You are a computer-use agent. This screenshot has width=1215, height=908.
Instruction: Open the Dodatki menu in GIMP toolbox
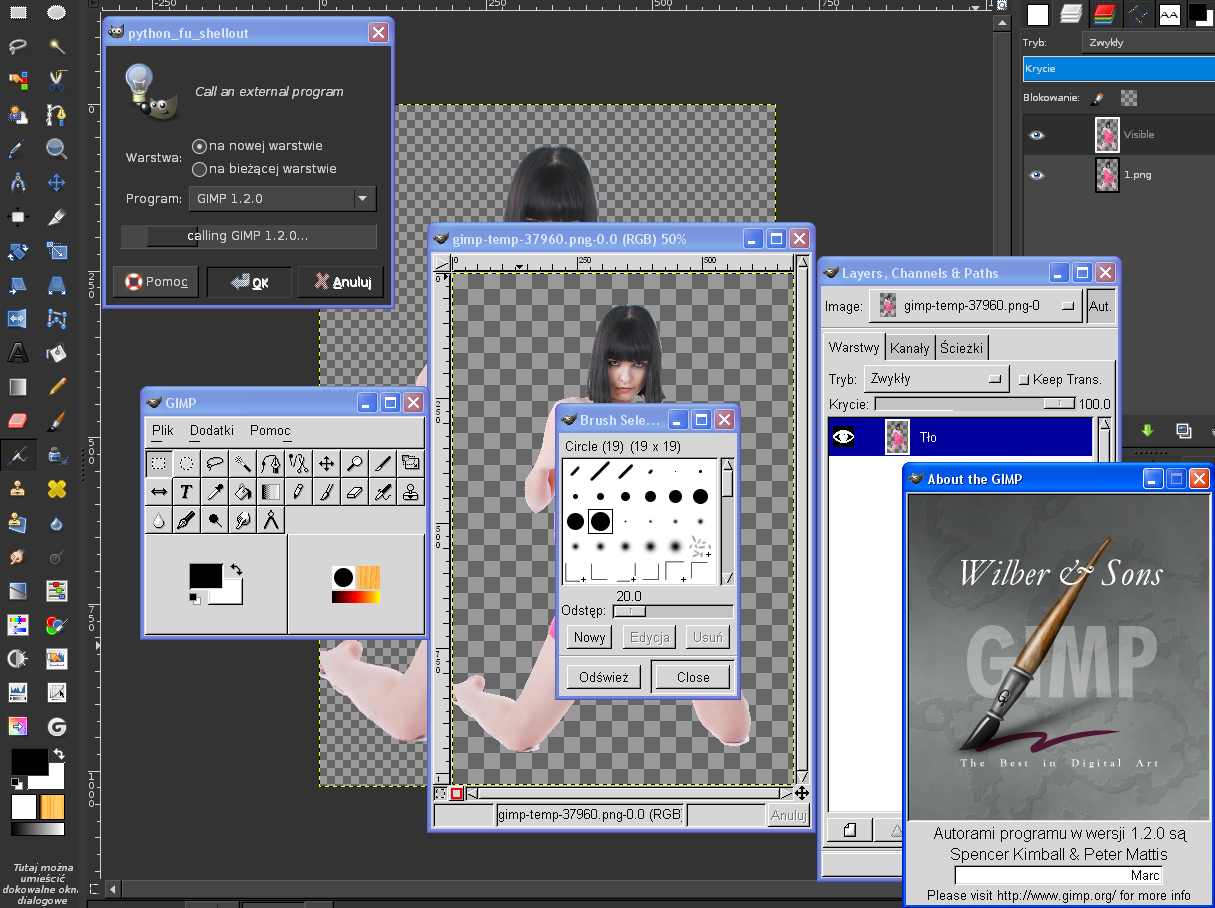tap(212, 431)
